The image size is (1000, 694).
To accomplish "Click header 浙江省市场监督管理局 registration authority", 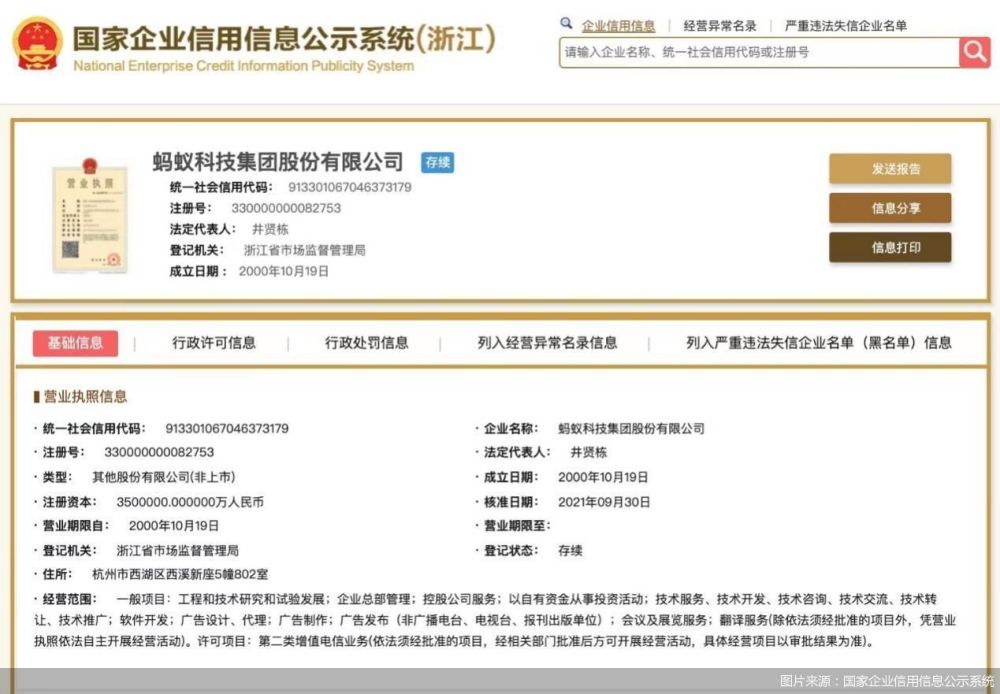I will click(305, 250).
